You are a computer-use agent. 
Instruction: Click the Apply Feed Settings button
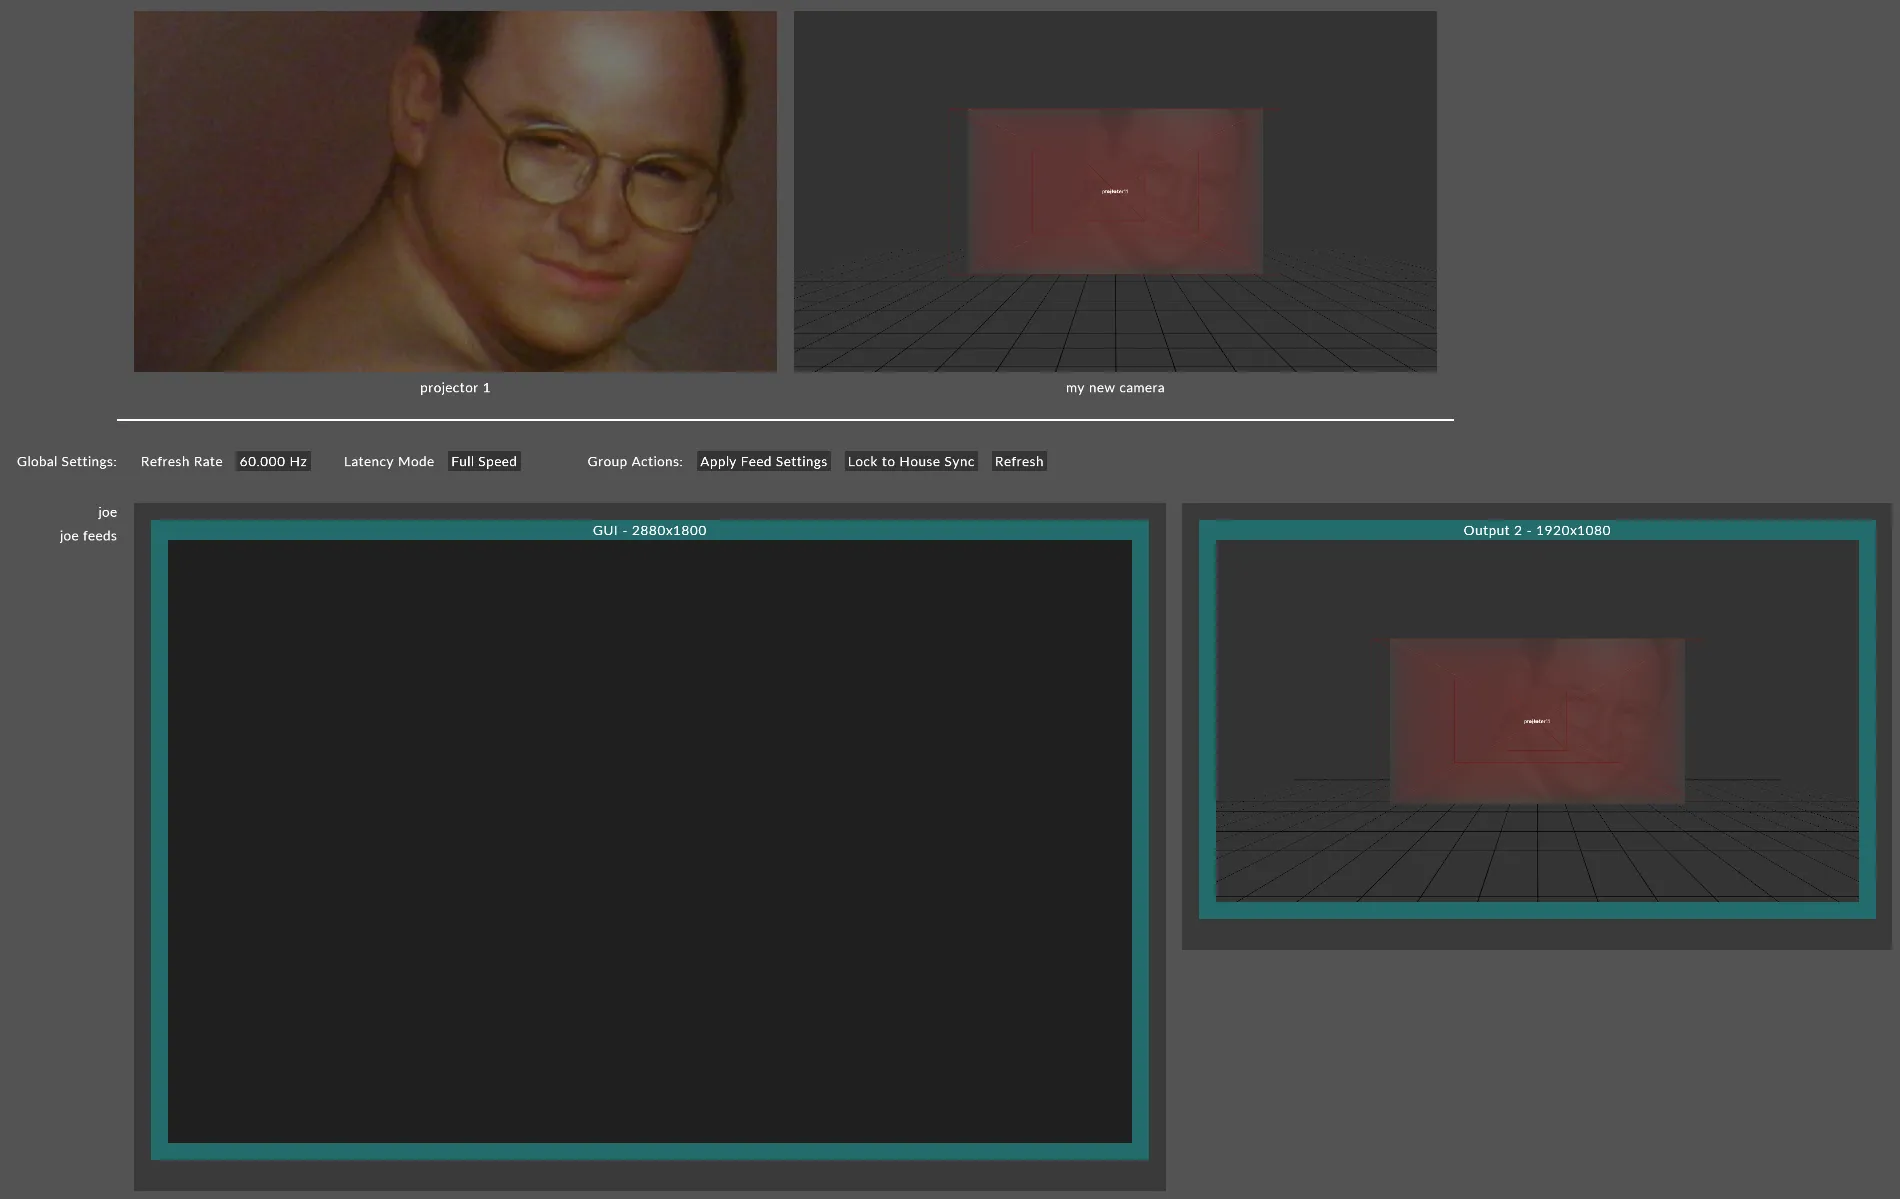(x=763, y=461)
